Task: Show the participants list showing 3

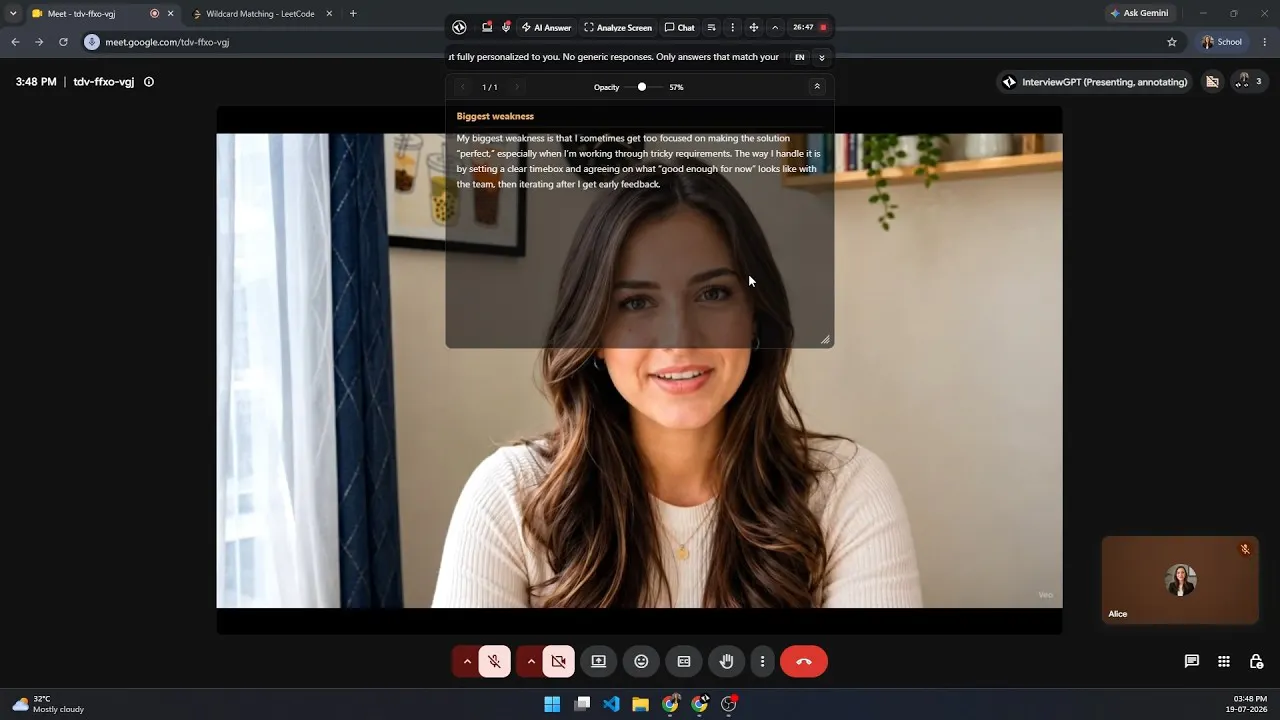Action: (1247, 82)
